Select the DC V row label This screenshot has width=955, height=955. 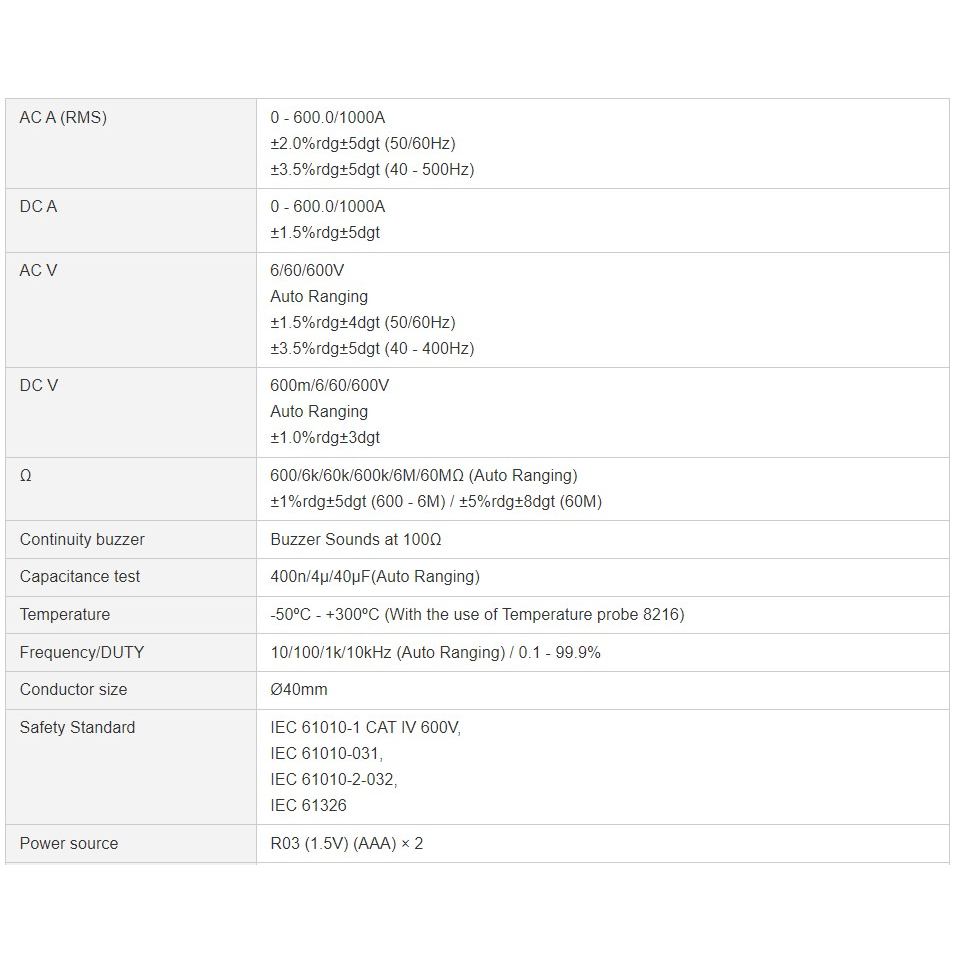39,386
